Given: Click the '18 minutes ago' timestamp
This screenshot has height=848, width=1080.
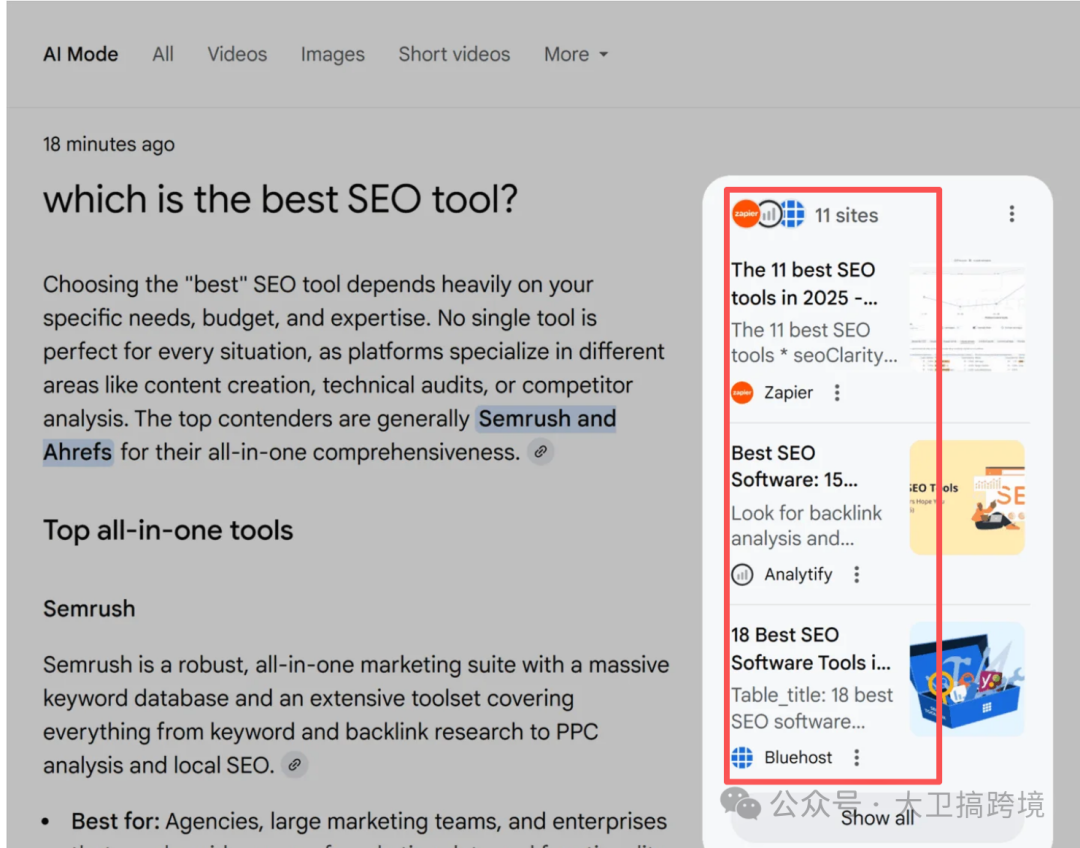Looking at the screenshot, I should (109, 145).
